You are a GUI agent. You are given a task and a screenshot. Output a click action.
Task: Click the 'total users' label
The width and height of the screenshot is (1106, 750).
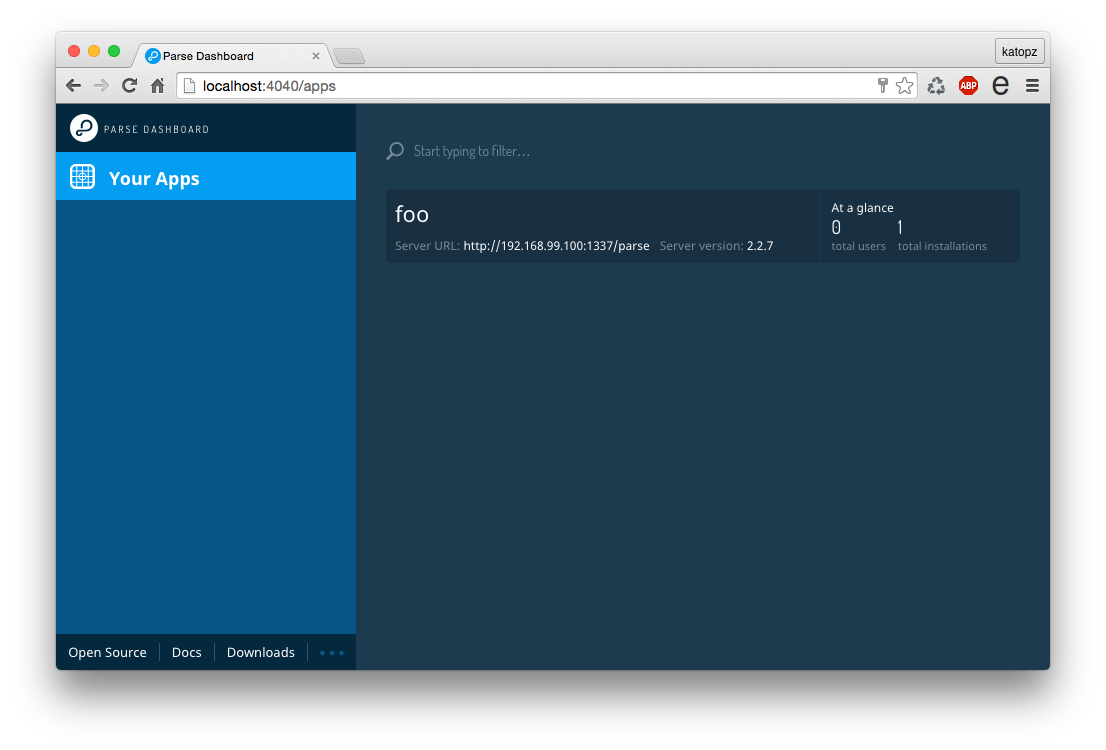pos(858,246)
